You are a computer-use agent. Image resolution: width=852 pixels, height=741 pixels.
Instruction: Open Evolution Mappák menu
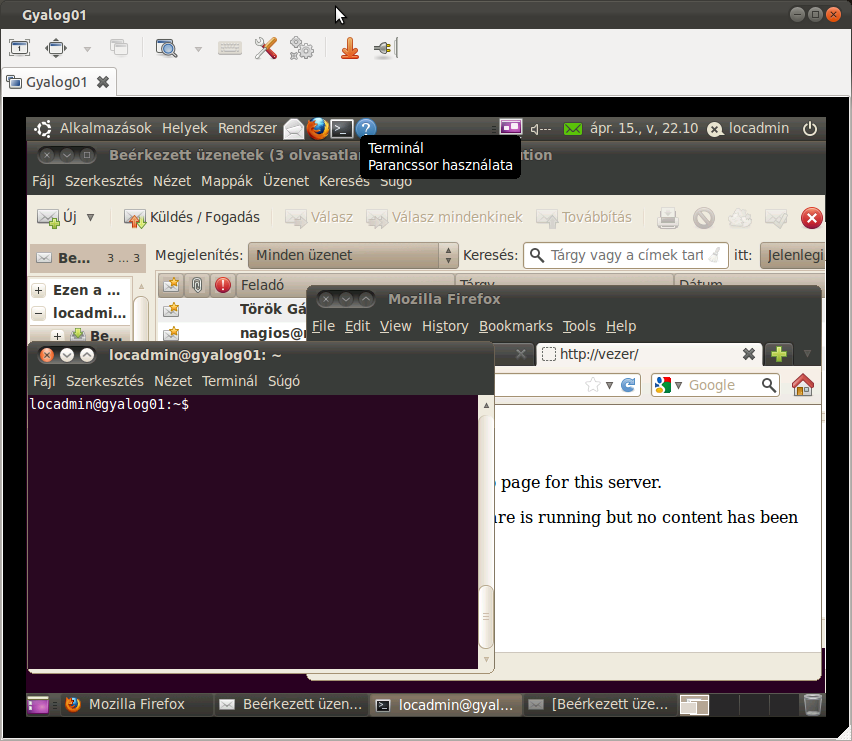pyautogui.click(x=227, y=181)
